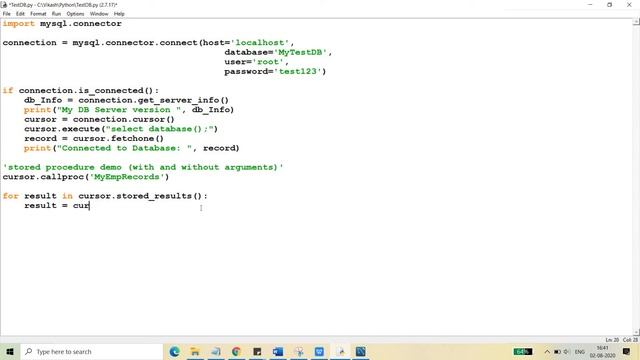
Task: Click the 'root' user string
Action: [x=268, y=62]
